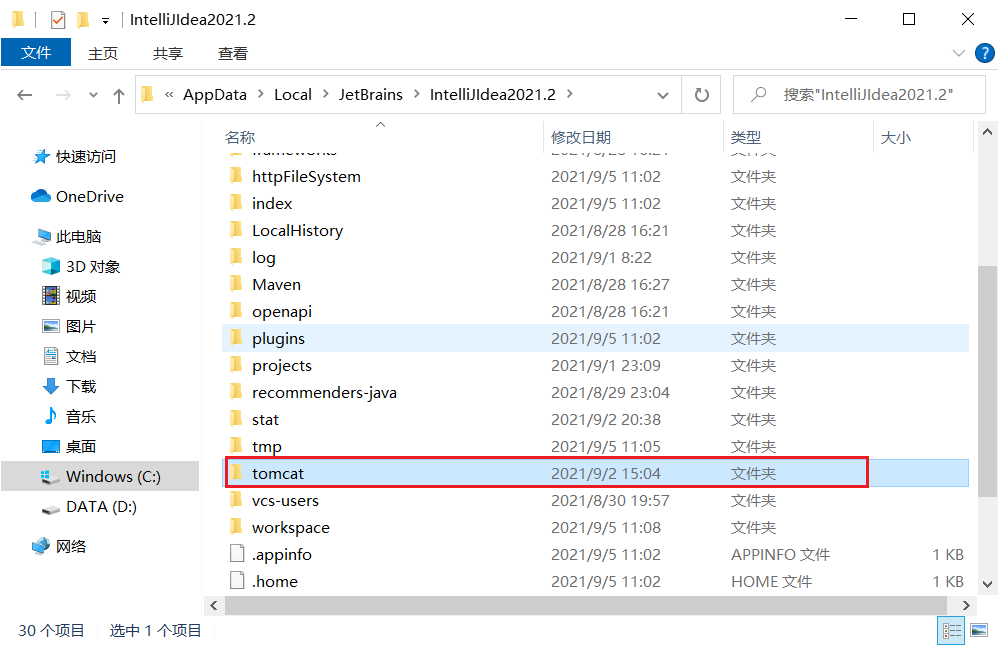This screenshot has height=646, width=999.
Task: Click the AppData breadcrumb segment
Action: coord(215,95)
